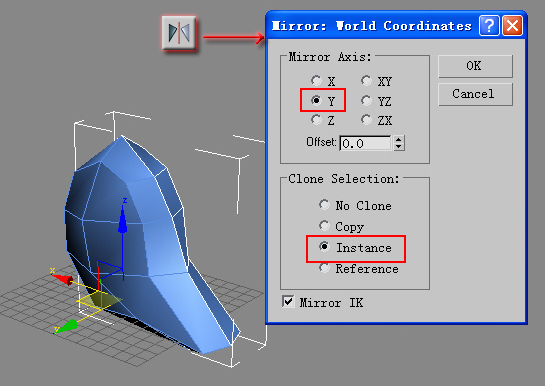Select the Z mirror axis radio

click(316, 120)
